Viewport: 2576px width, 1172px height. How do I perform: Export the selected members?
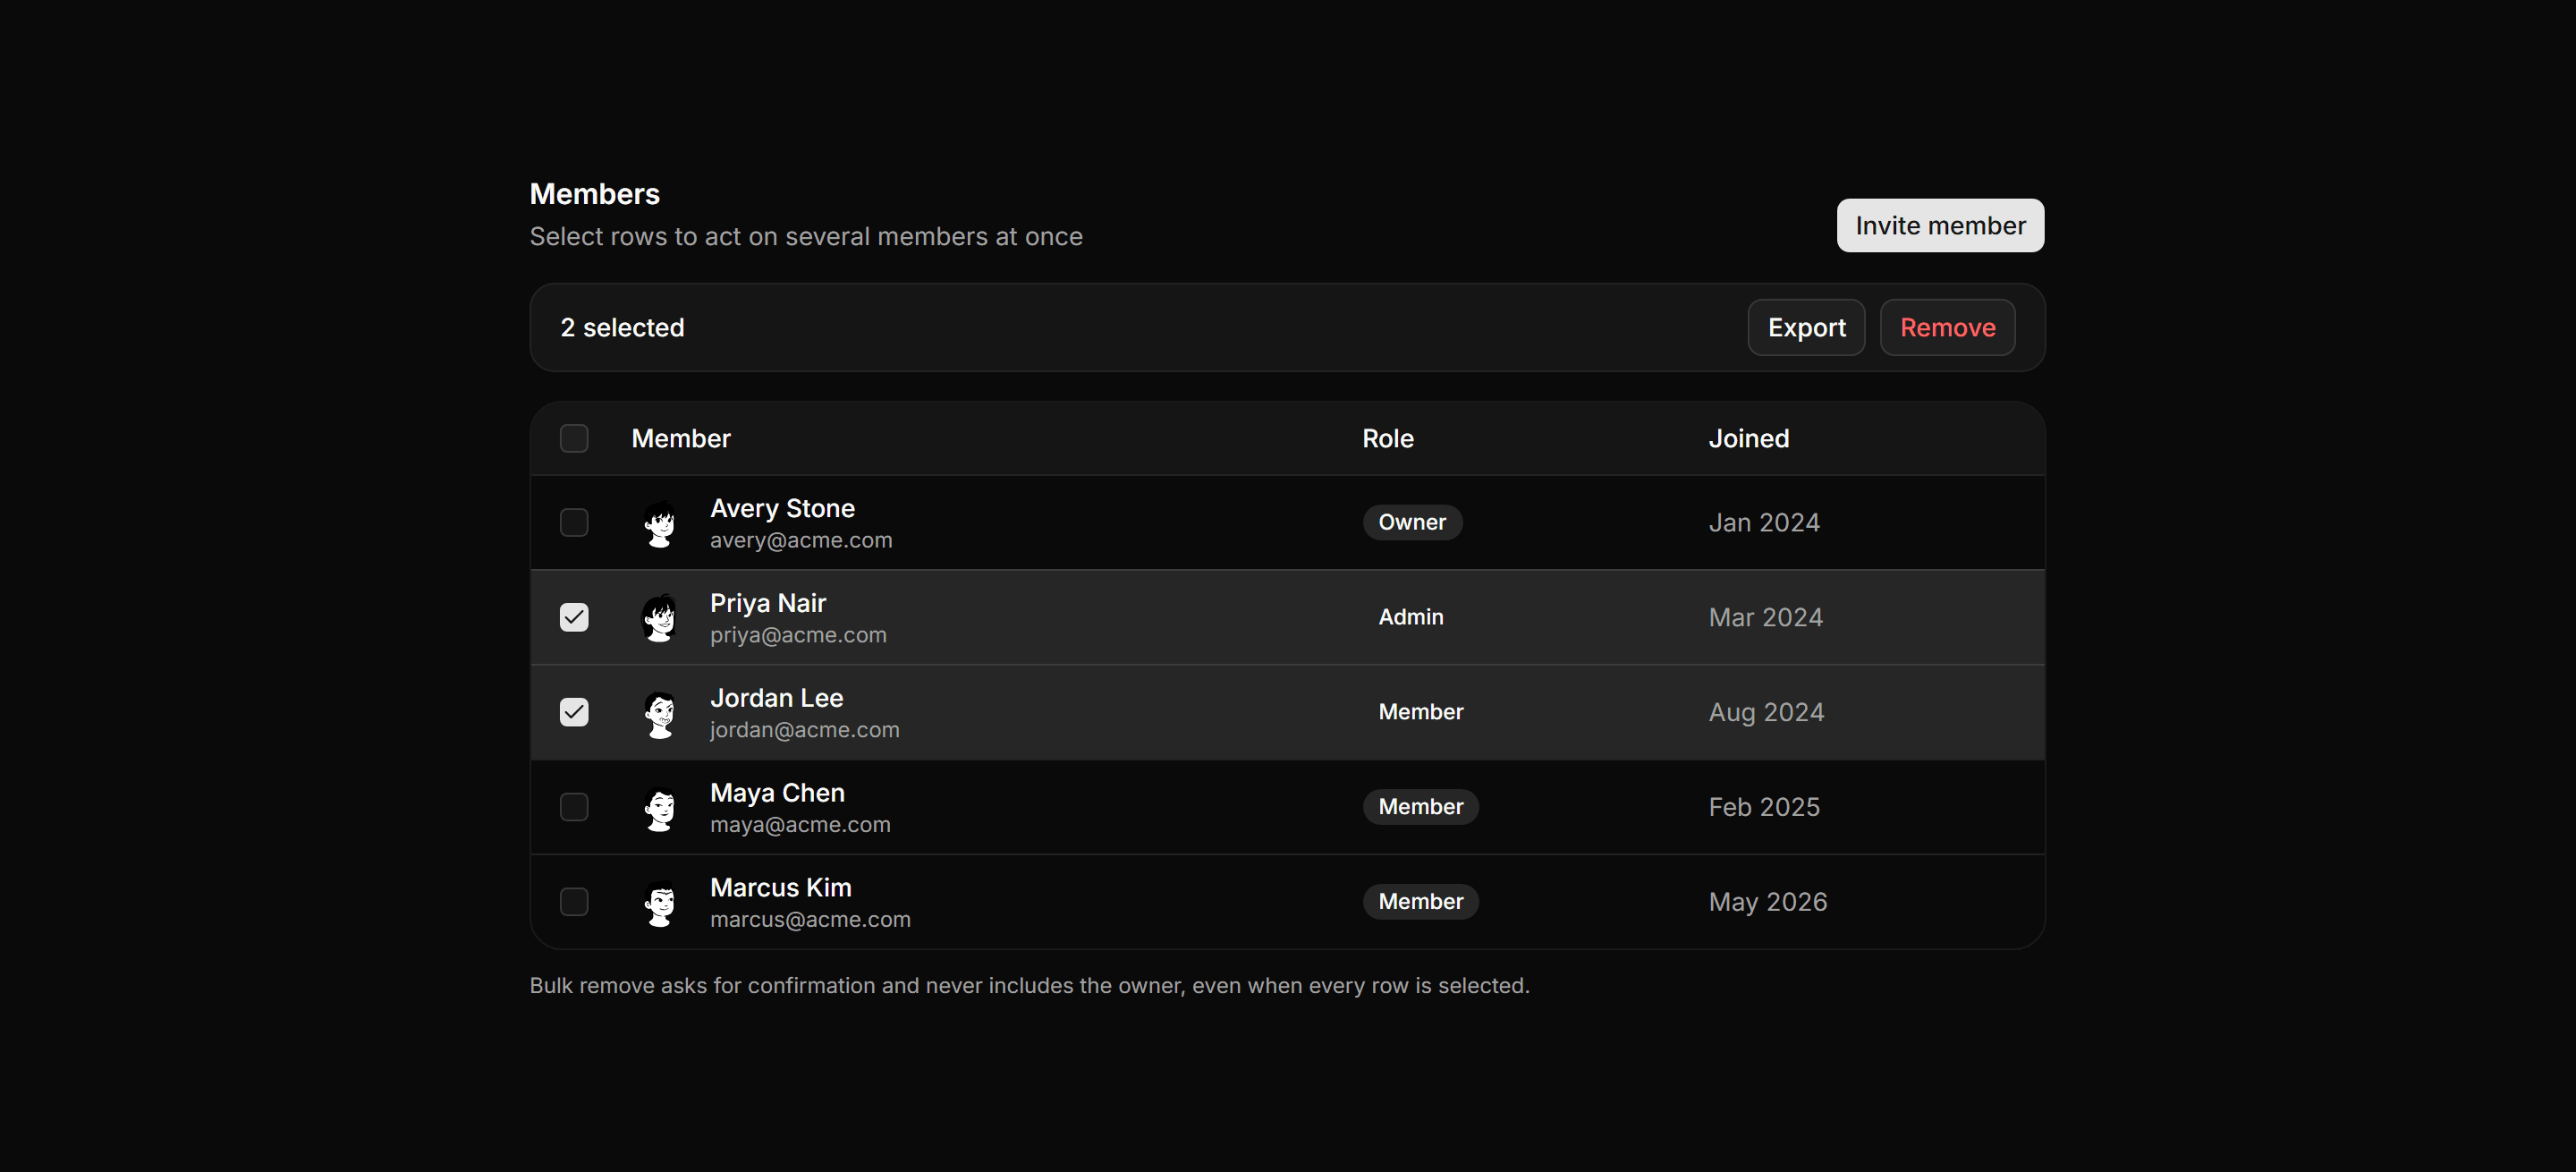click(x=1806, y=327)
